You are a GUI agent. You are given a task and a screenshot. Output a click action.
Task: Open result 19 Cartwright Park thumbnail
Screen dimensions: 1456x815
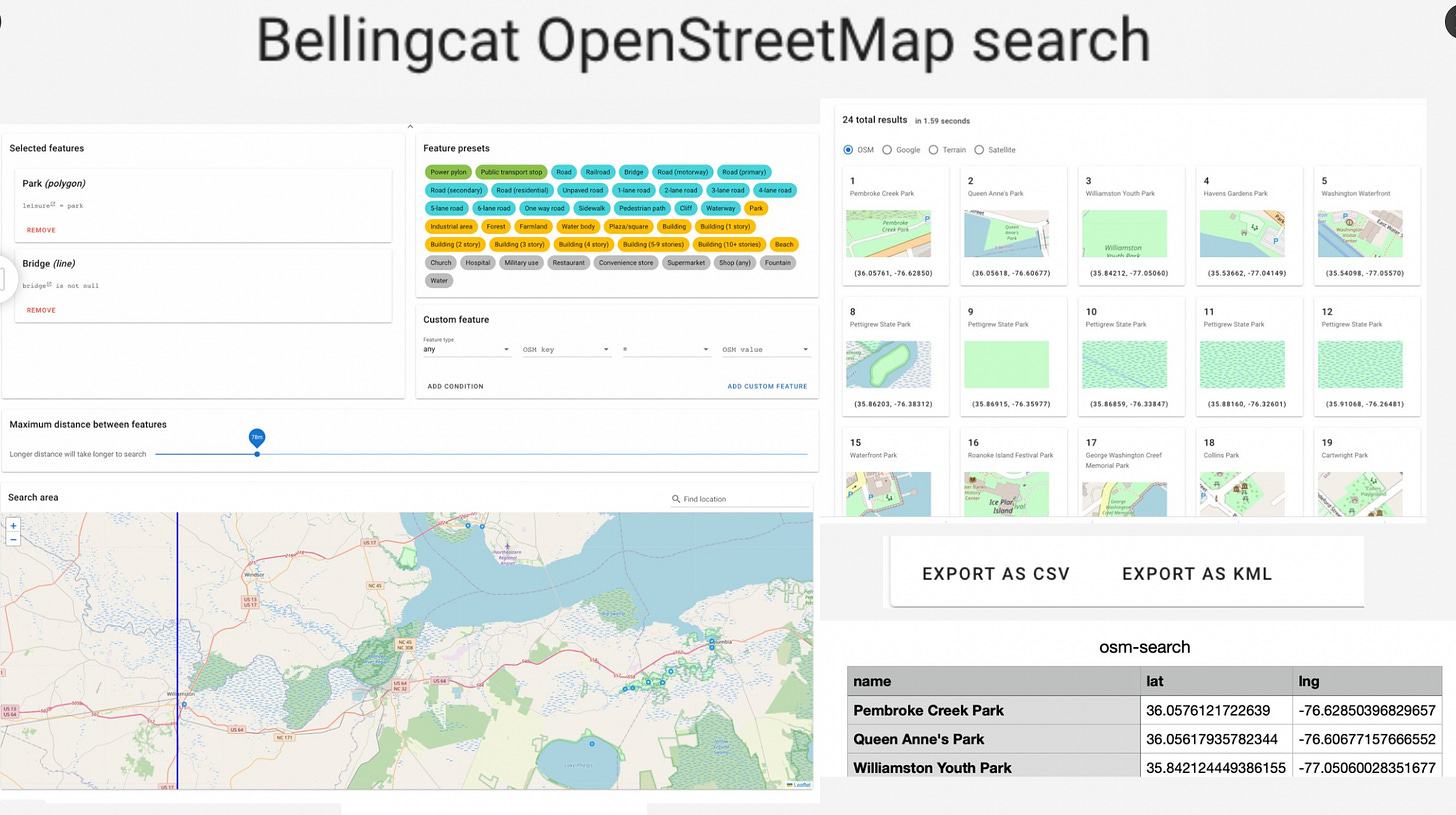click(x=1360, y=494)
